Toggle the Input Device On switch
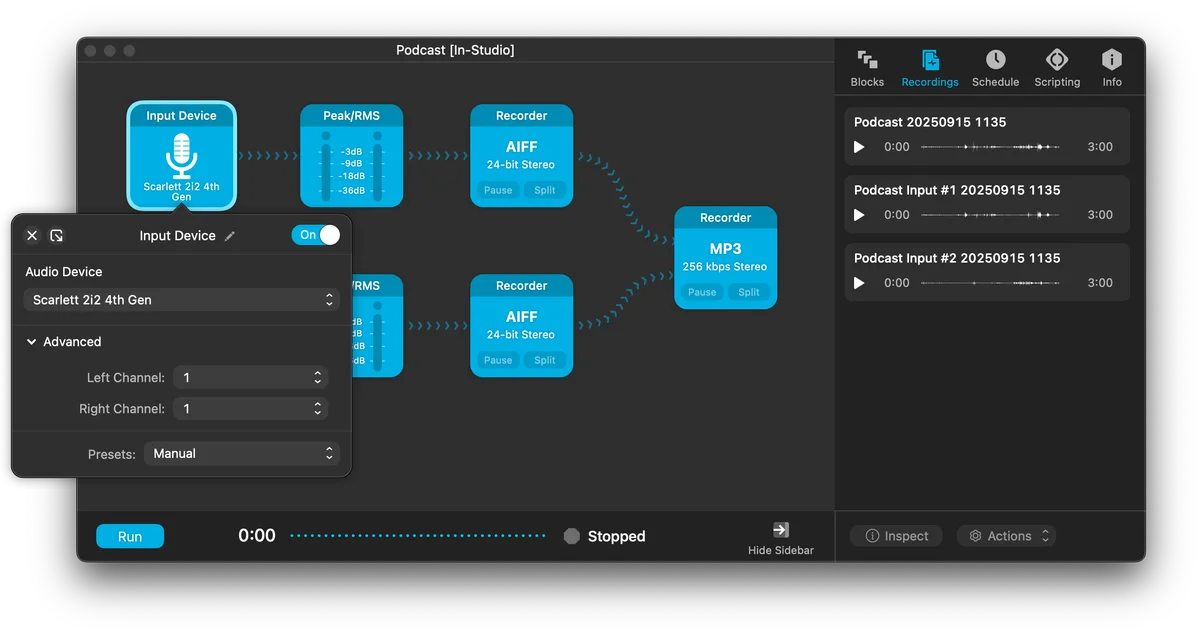Screen dimensions: 1200x634 316,235
